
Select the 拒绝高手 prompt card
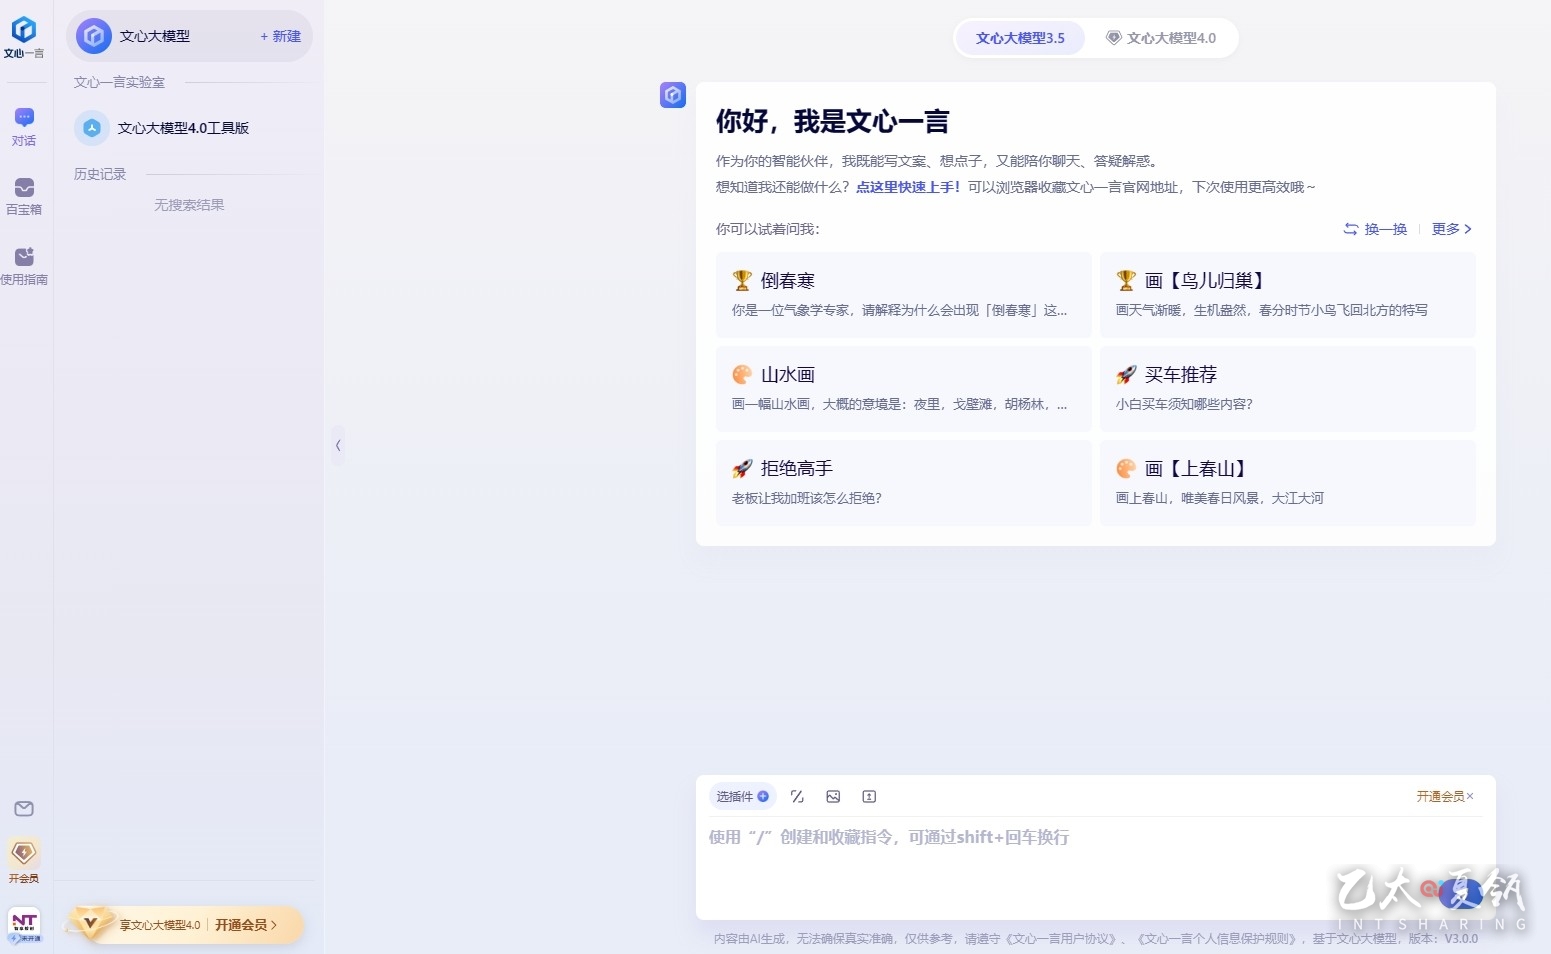click(x=904, y=483)
